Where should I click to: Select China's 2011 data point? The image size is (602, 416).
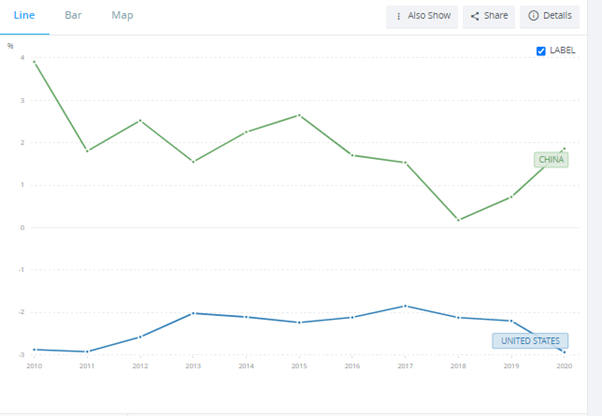(x=87, y=151)
